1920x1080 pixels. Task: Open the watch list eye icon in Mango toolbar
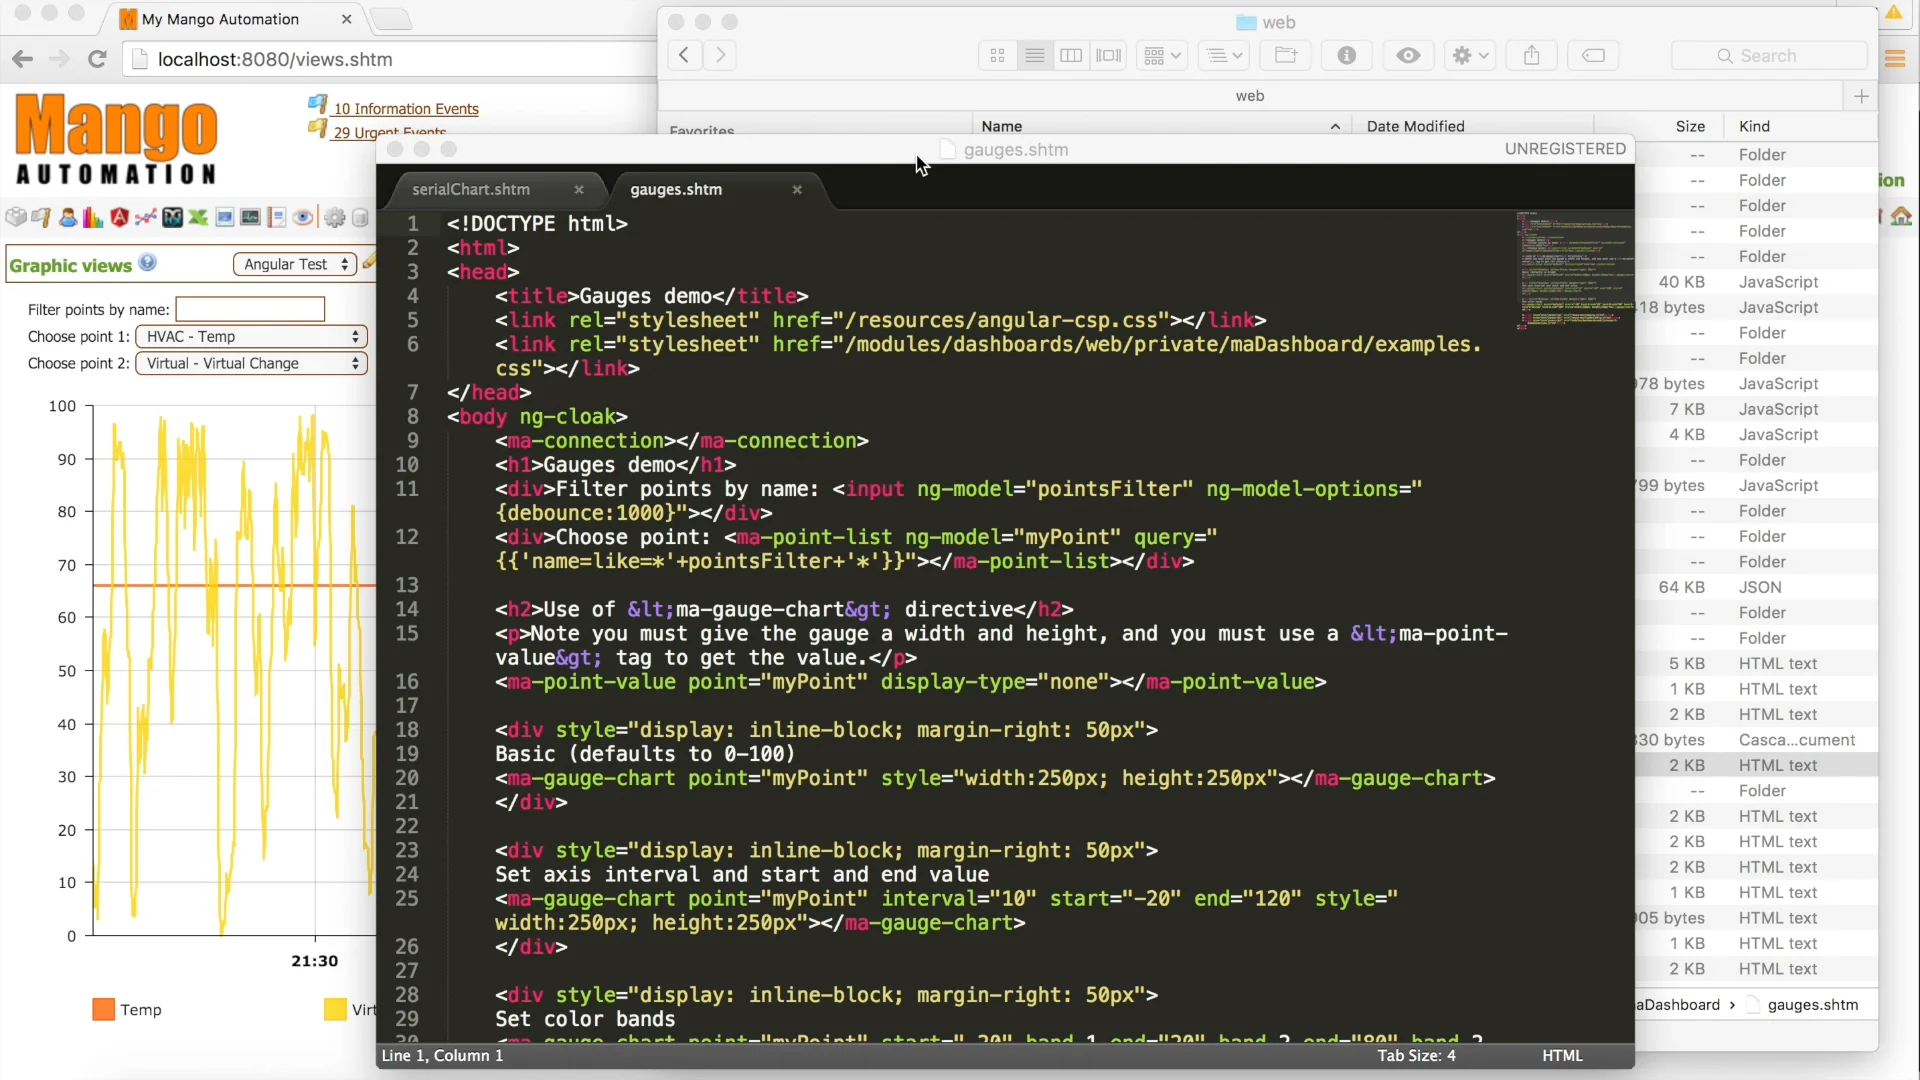(302, 217)
